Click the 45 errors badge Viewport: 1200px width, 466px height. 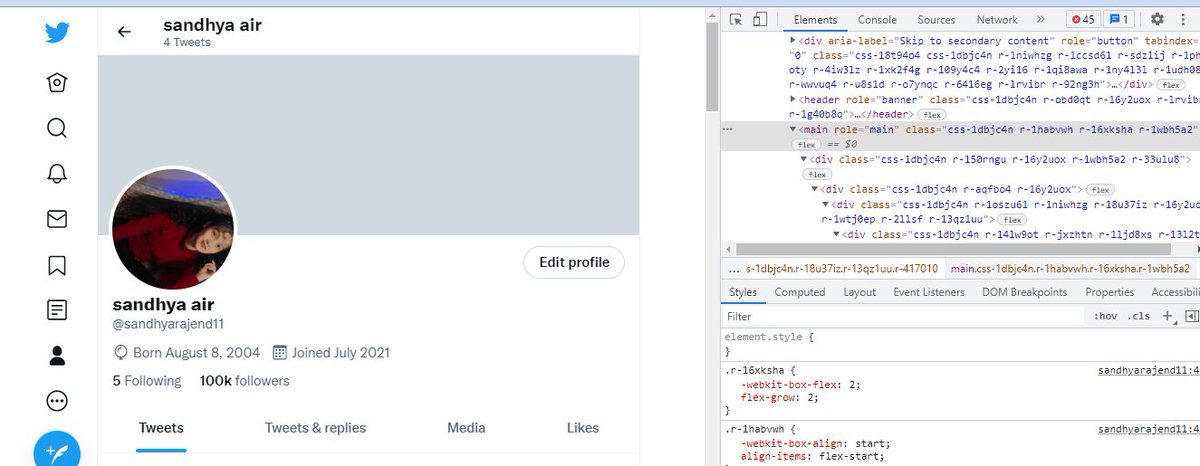1082,19
